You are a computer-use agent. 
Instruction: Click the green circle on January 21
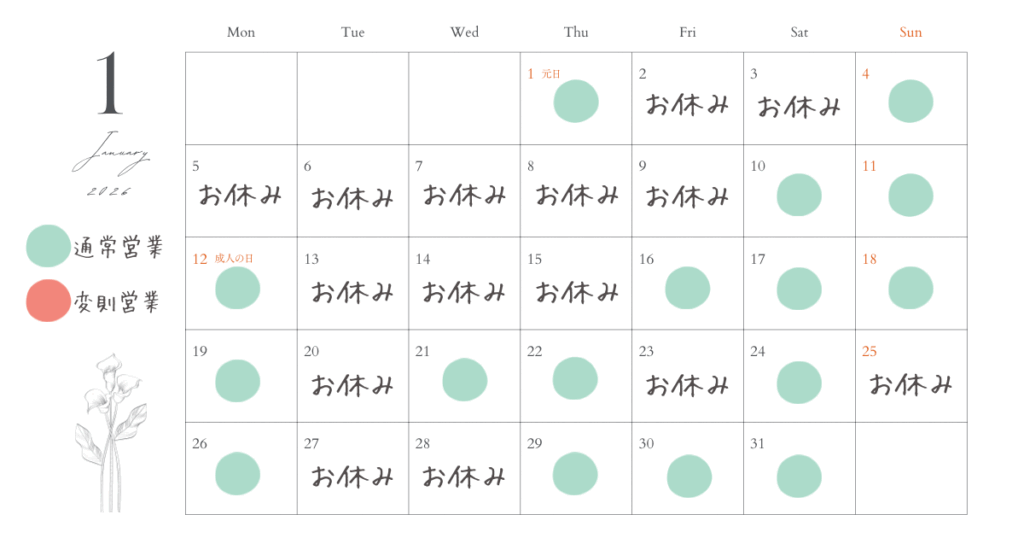click(x=464, y=380)
